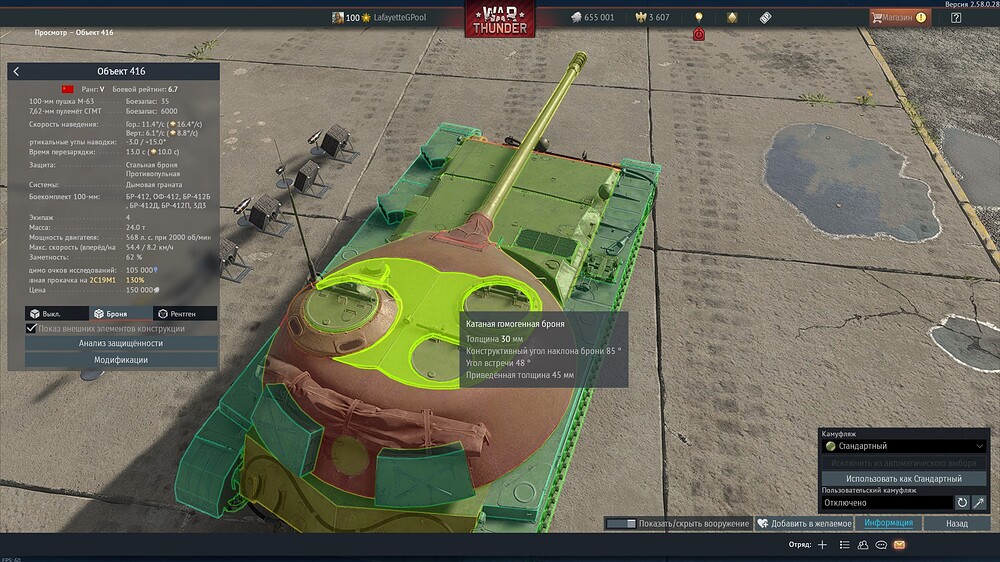
Task: Select the Броня armor view mode
Action: [x=121, y=313]
